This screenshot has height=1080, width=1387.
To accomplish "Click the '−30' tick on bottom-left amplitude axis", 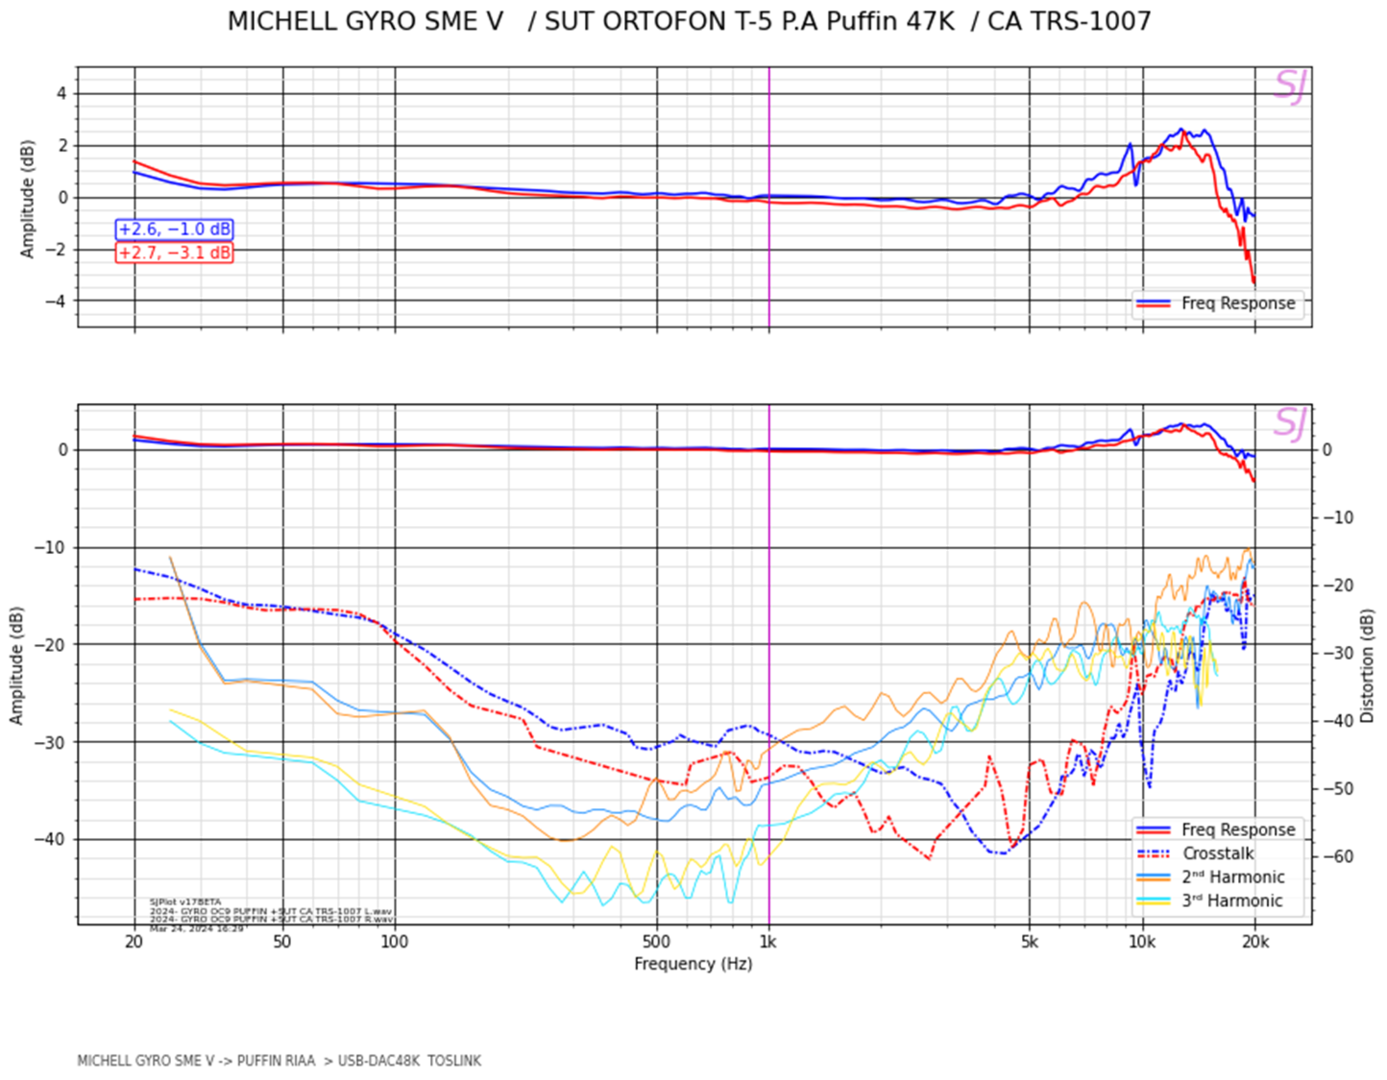I will 52,742.
